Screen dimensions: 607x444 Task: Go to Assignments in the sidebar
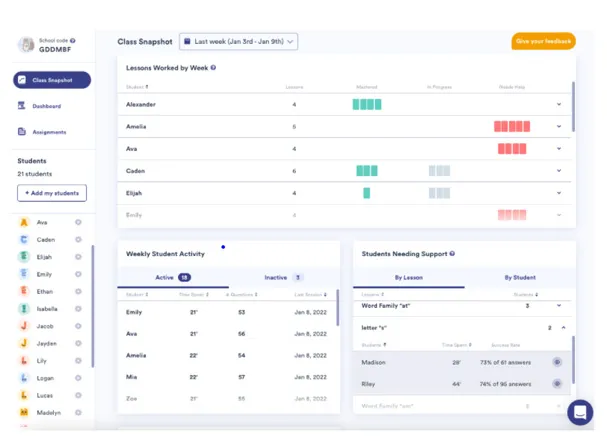[48, 132]
